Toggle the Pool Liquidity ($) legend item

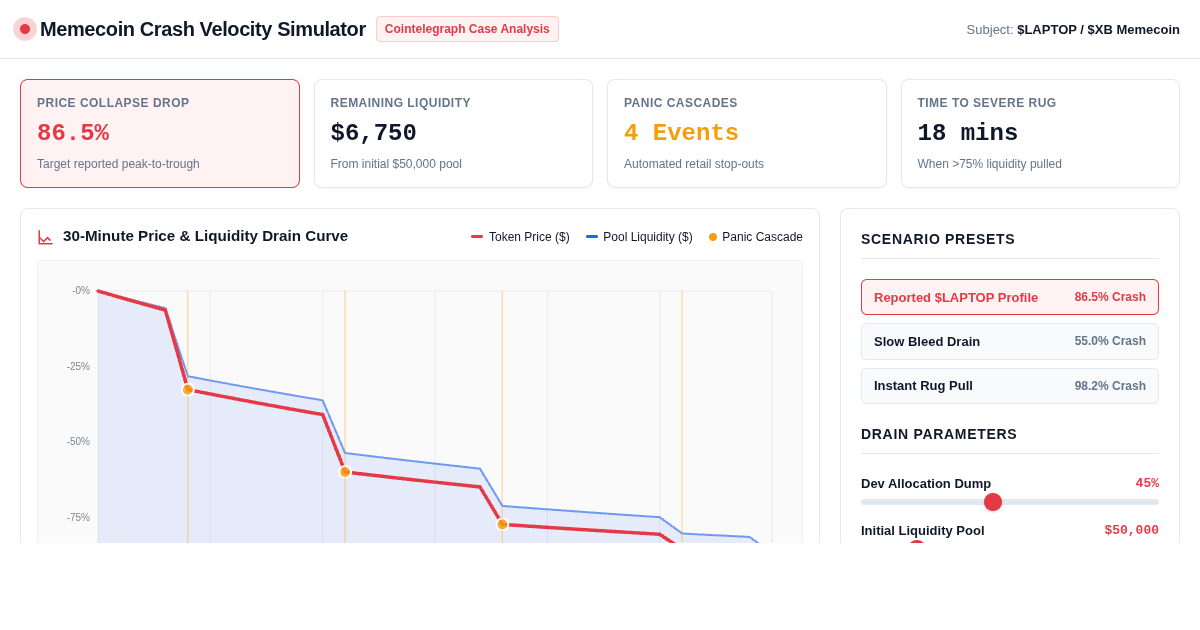639,237
